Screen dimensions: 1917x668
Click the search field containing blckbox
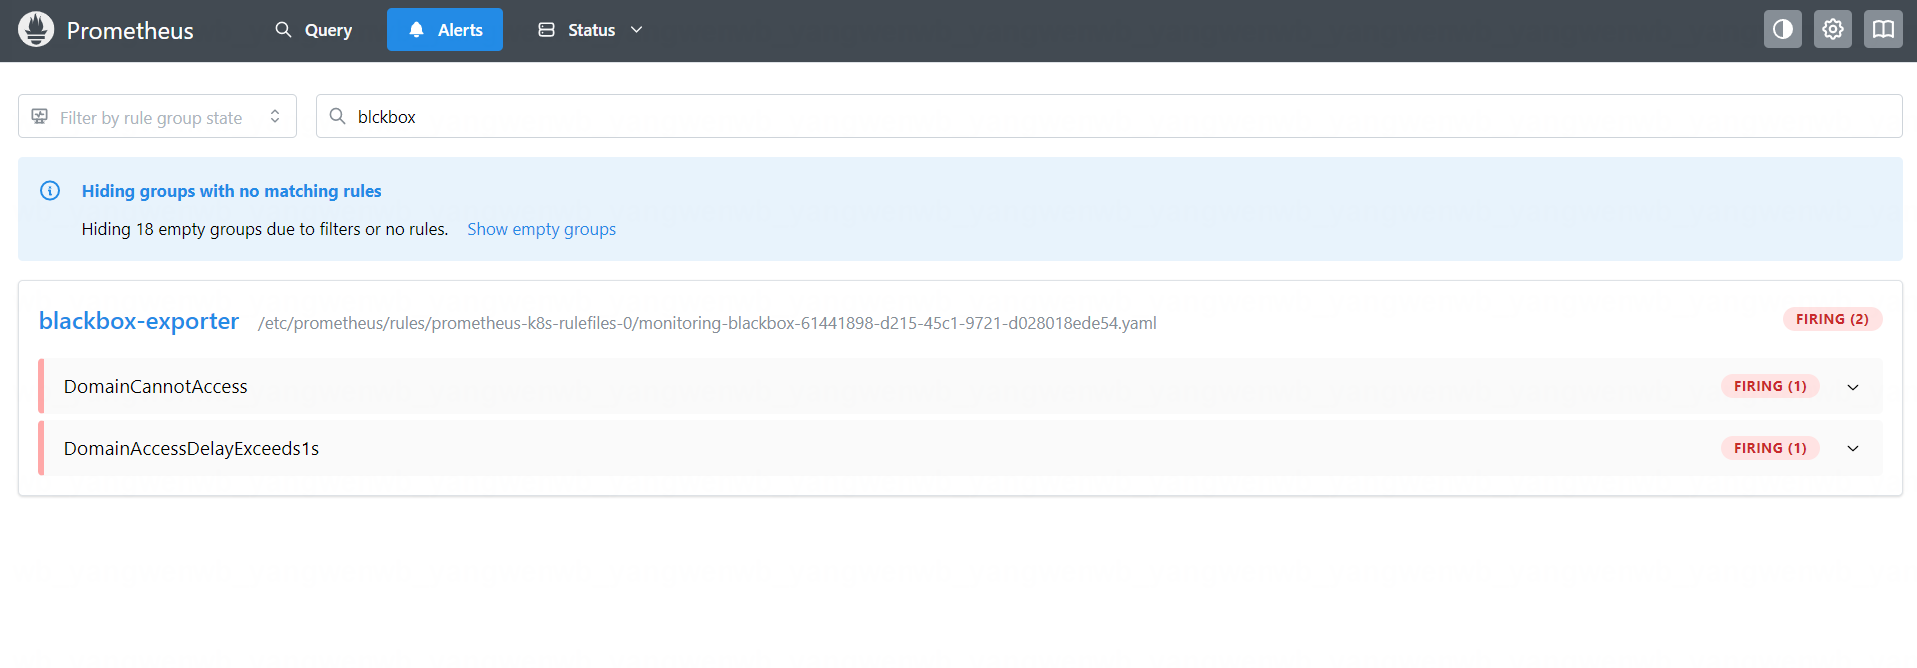click(x=1100, y=117)
